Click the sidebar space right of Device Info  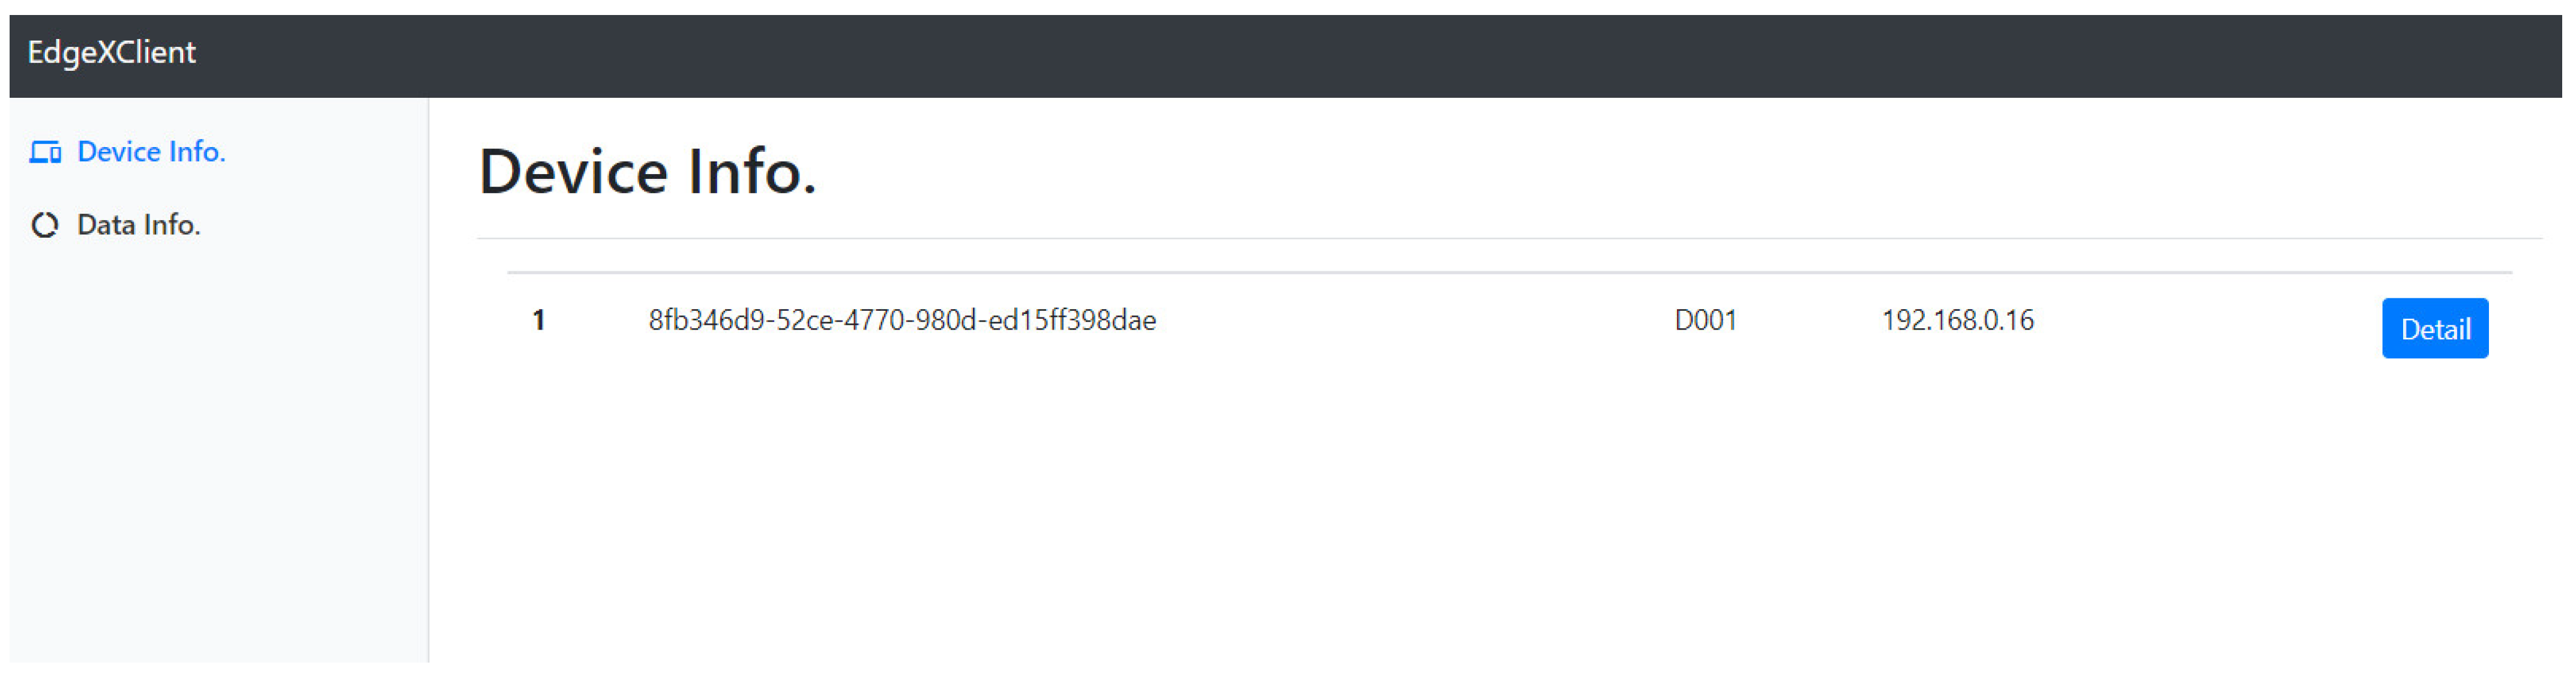330,152
